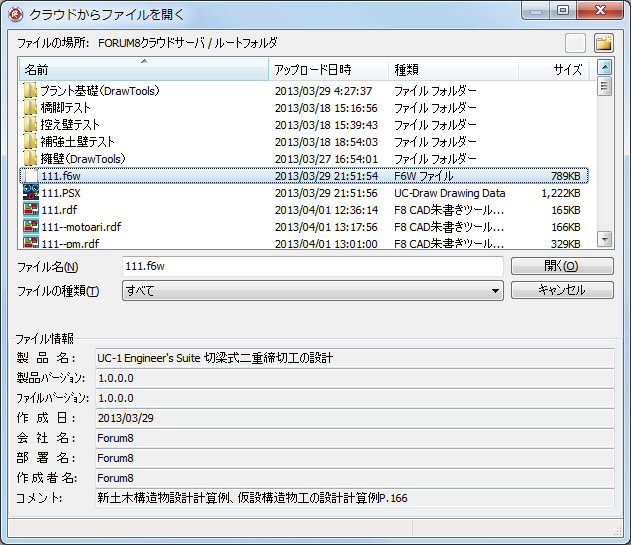Close the クラウドからファイルを開く dialog
Image resolution: width=631 pixels, height=545 pixels.
(x=600, y=10)
